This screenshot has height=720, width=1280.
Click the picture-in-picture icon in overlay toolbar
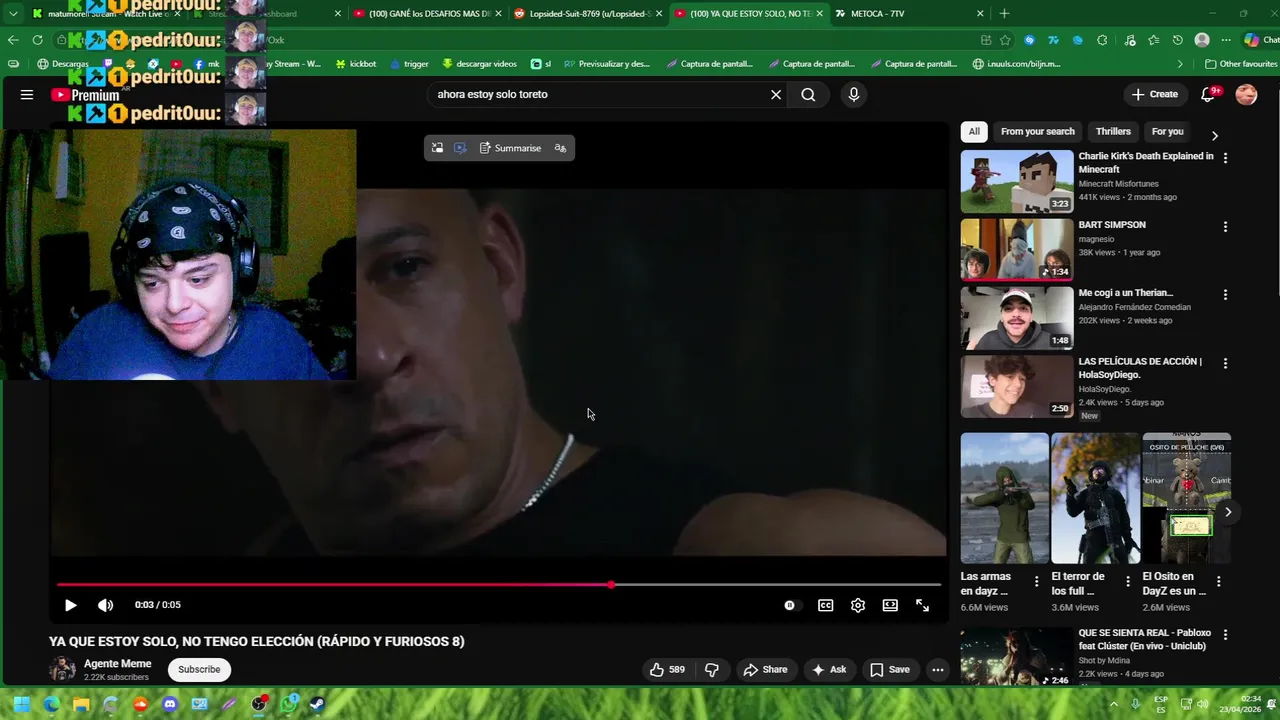click(437, 148)
